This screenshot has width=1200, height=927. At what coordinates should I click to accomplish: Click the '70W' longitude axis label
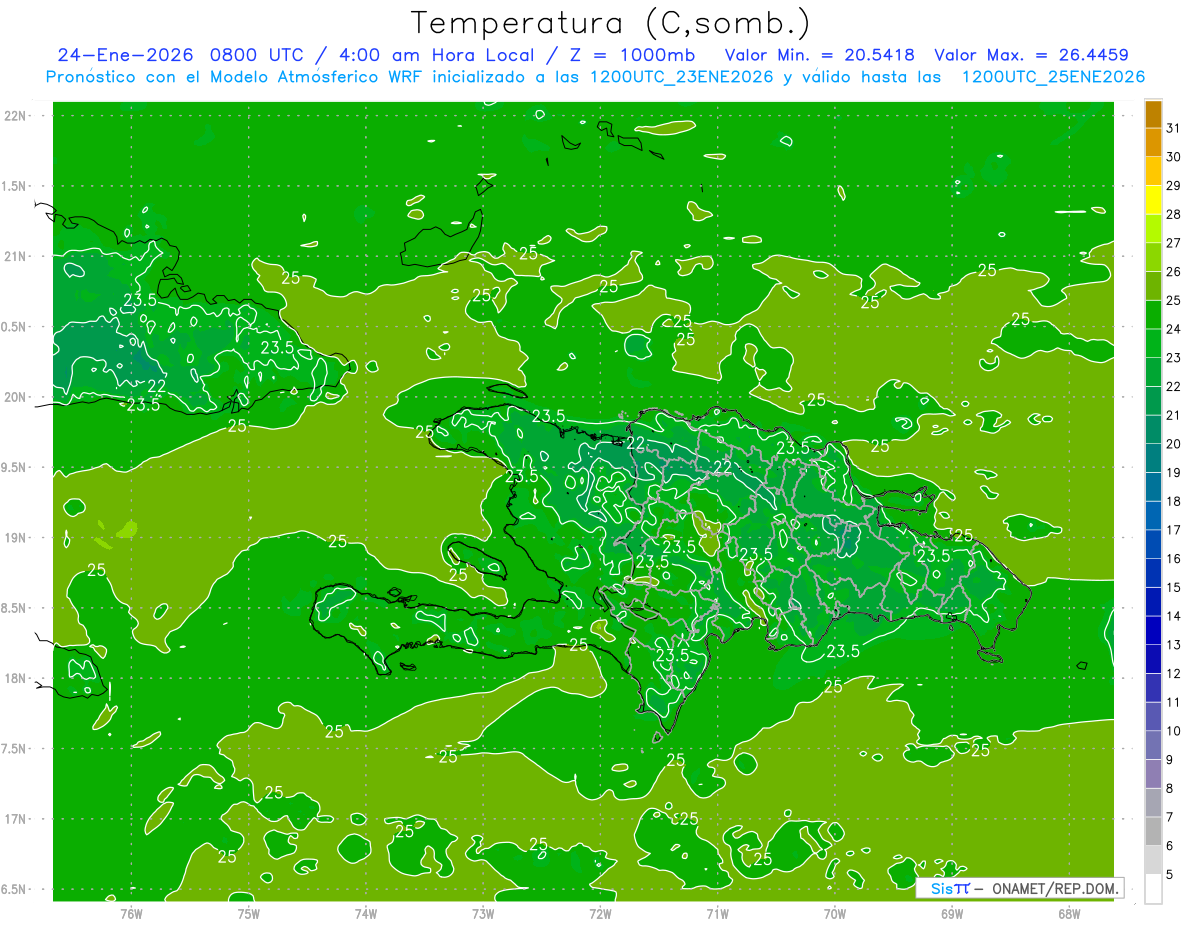pyautogui.click(x=835, y=913)
